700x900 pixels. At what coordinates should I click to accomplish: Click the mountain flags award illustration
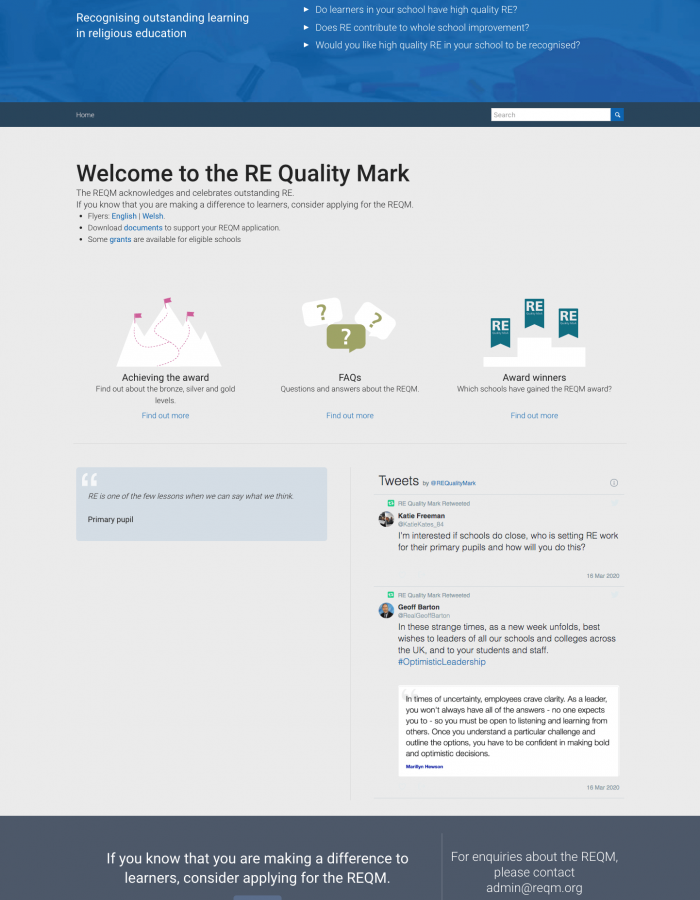pos(169,332)
